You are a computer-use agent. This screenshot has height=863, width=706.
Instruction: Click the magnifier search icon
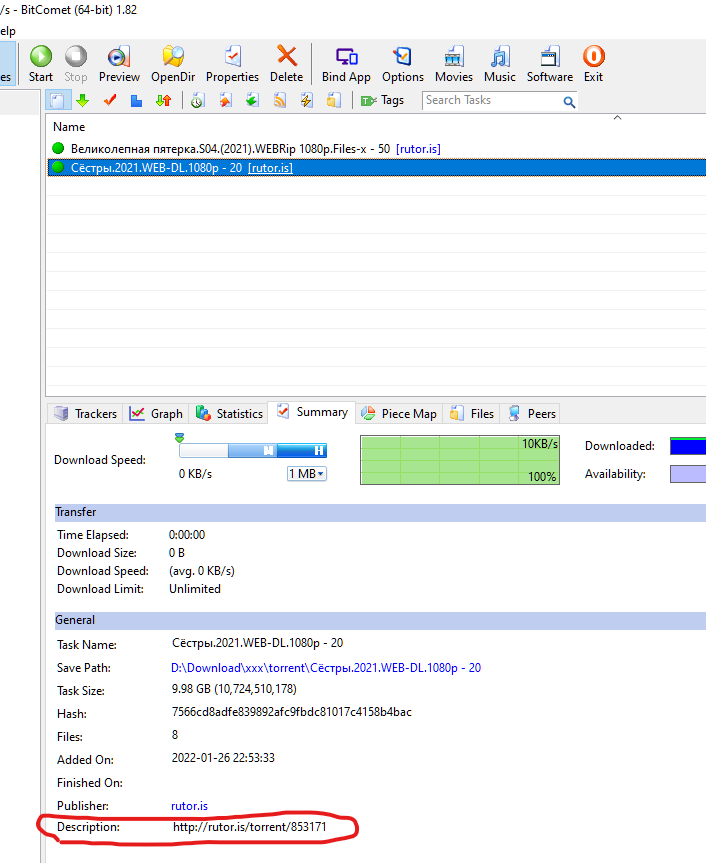[569, 102]
